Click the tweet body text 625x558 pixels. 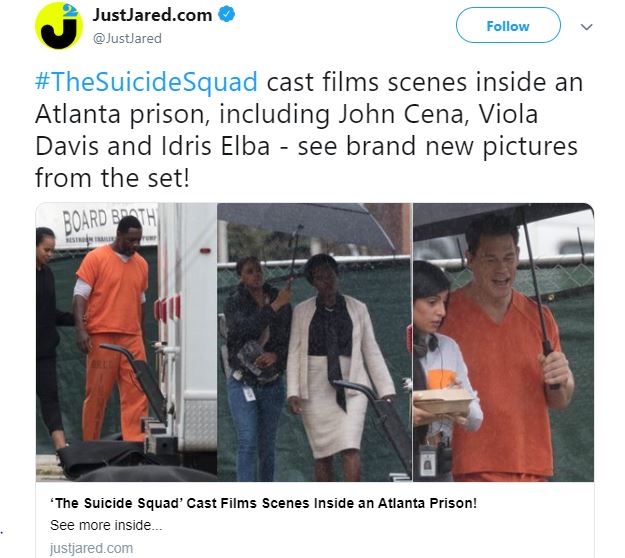click(309, 130)
